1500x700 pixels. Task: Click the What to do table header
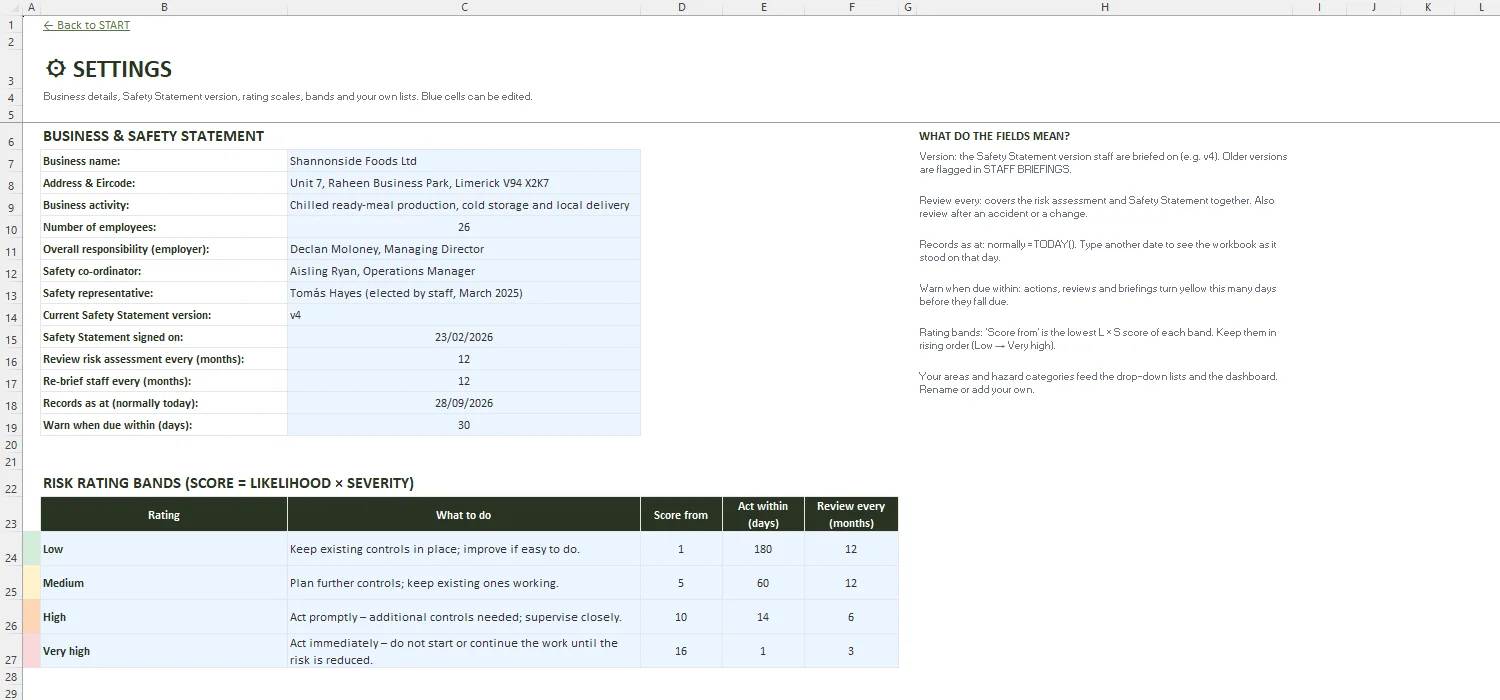point(463,515)
